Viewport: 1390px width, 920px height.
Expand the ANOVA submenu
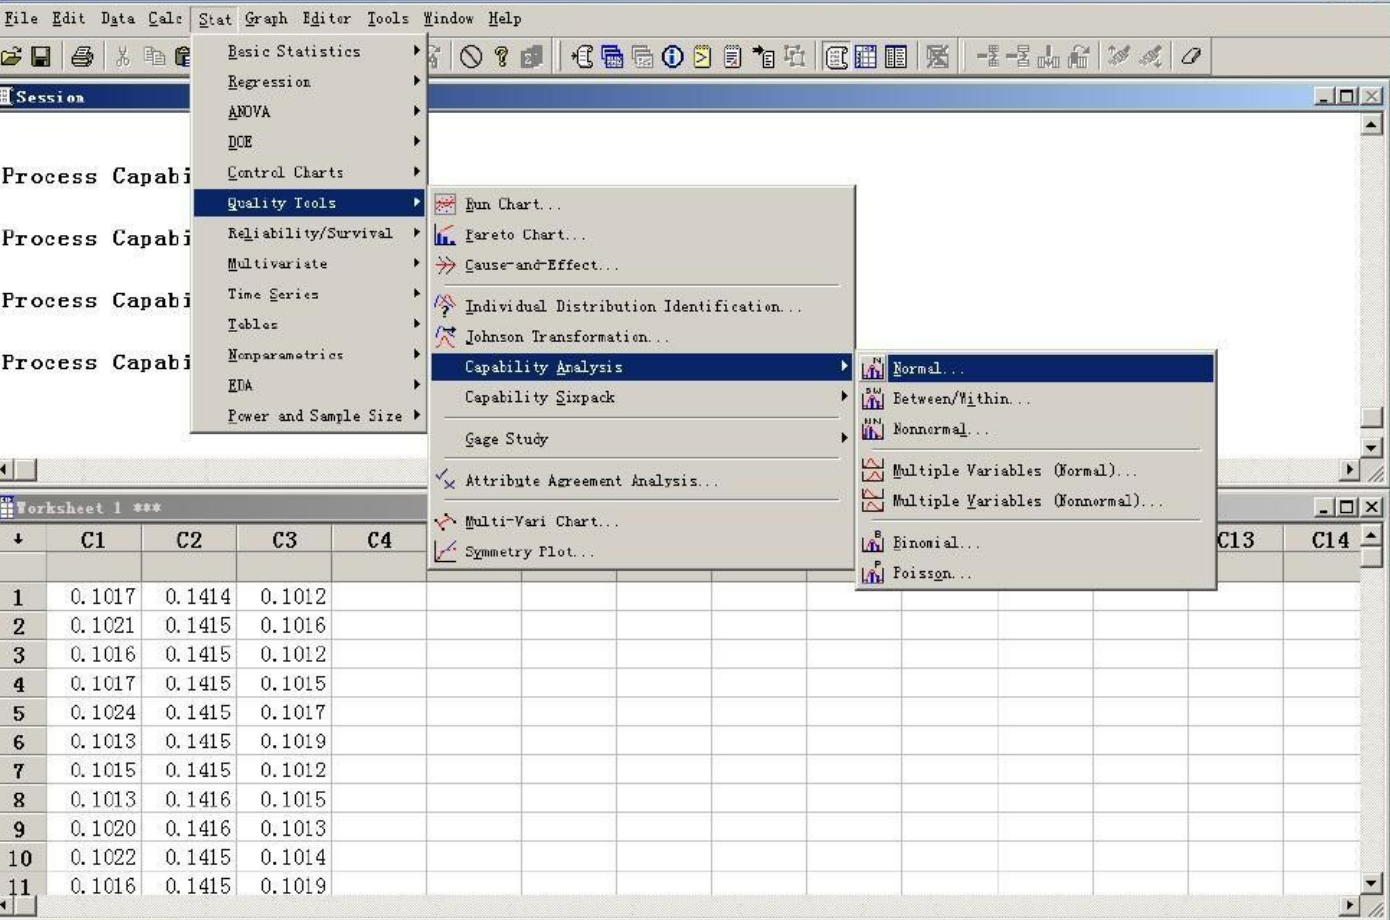(309, 112)
